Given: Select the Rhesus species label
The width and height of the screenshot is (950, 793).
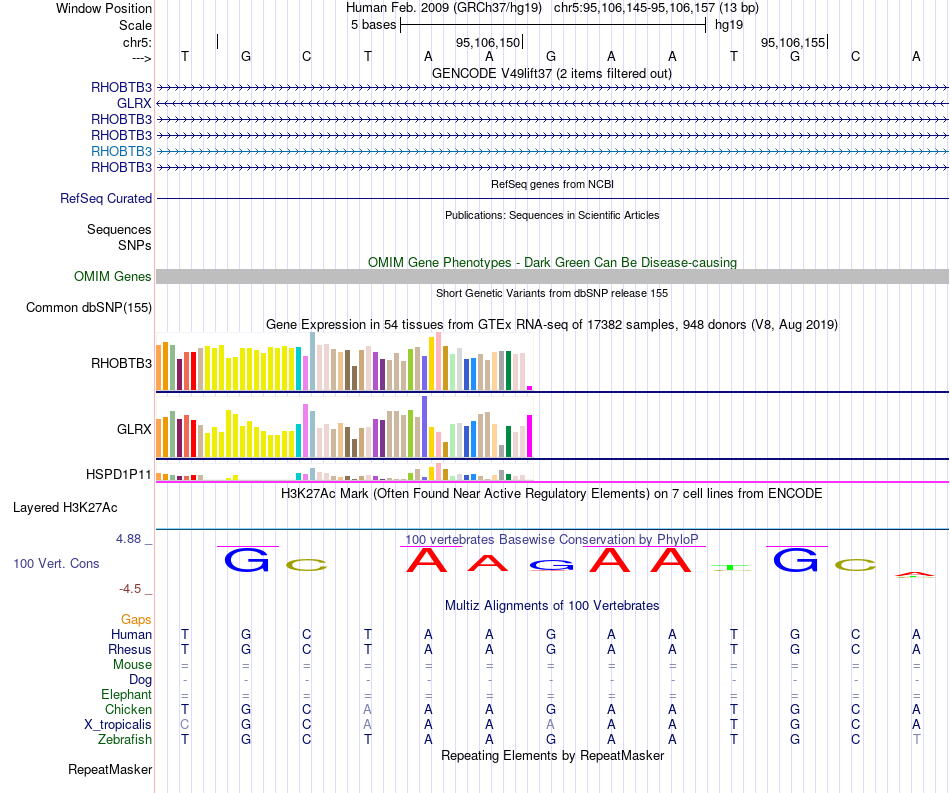Looking at the screenshot, I should point(130,649).
